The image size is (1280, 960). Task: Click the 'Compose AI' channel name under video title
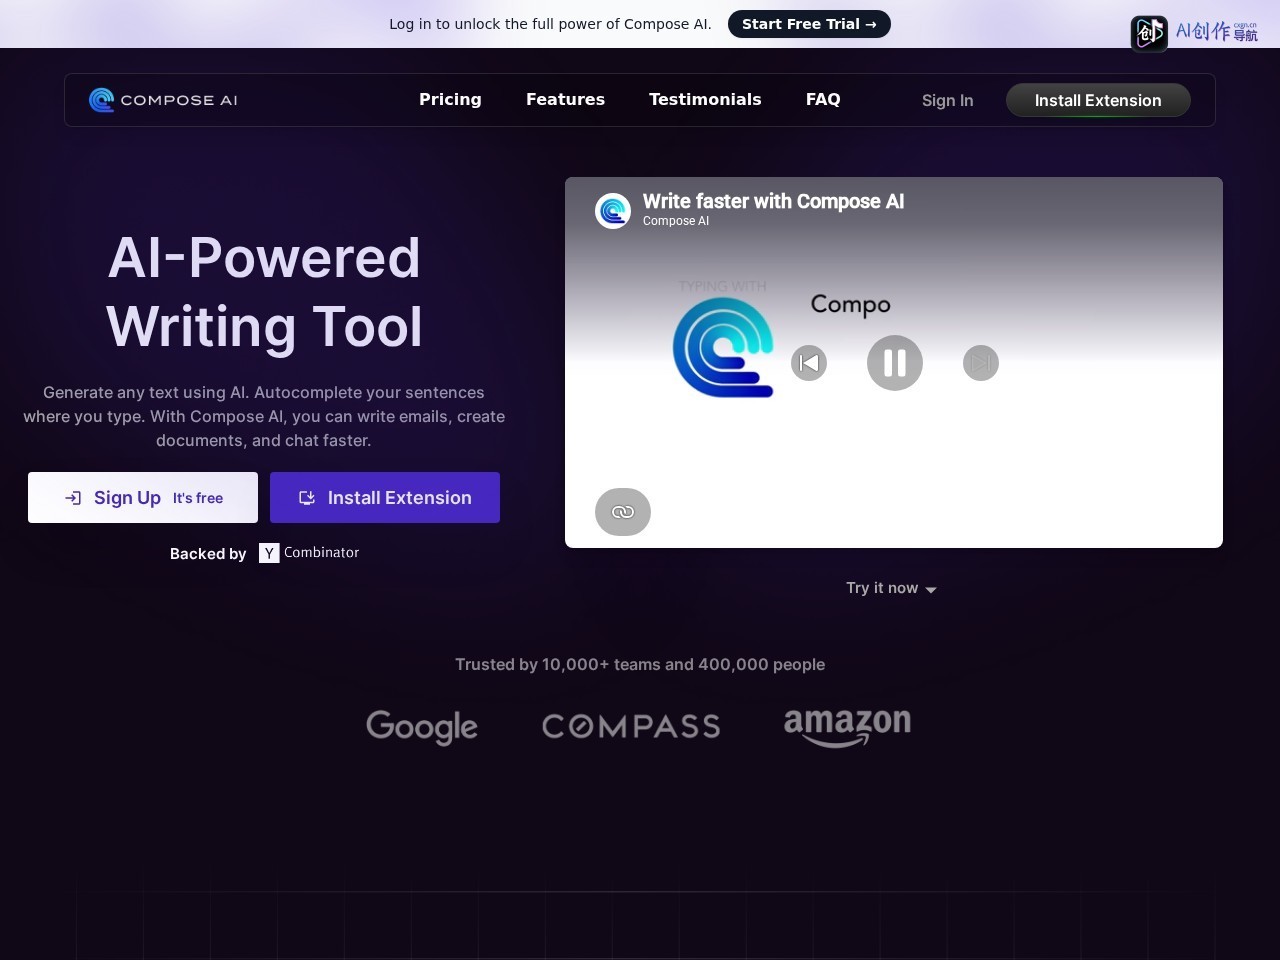pos(676,221)
